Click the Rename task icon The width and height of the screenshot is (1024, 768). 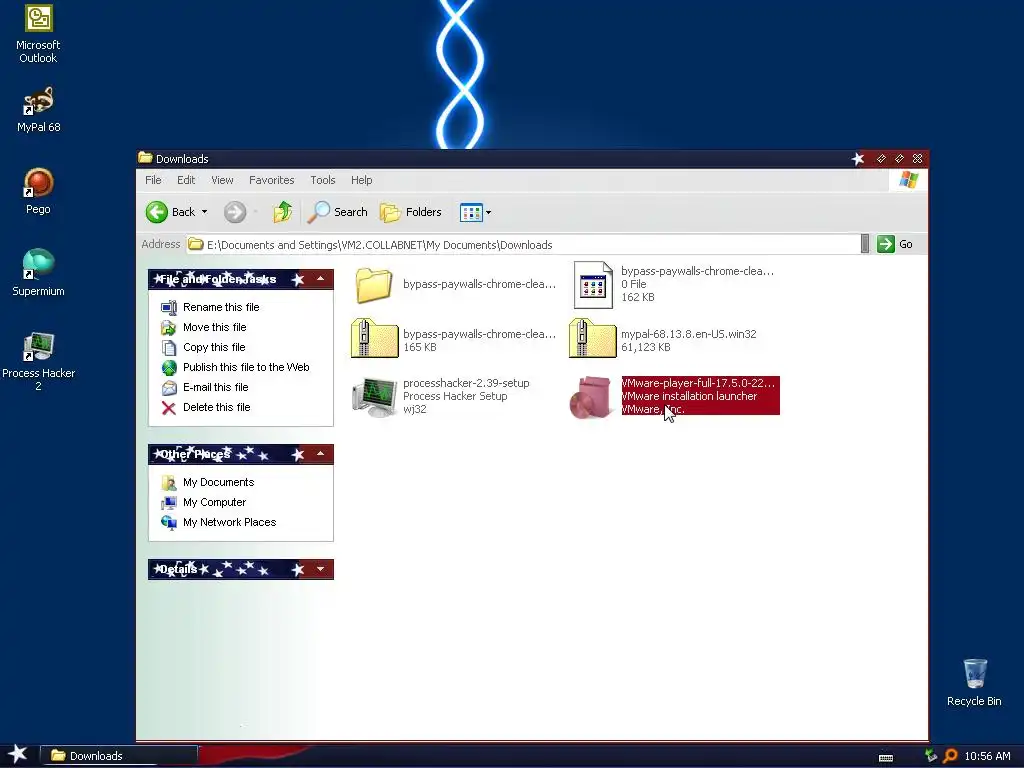(x=168, y=307)
